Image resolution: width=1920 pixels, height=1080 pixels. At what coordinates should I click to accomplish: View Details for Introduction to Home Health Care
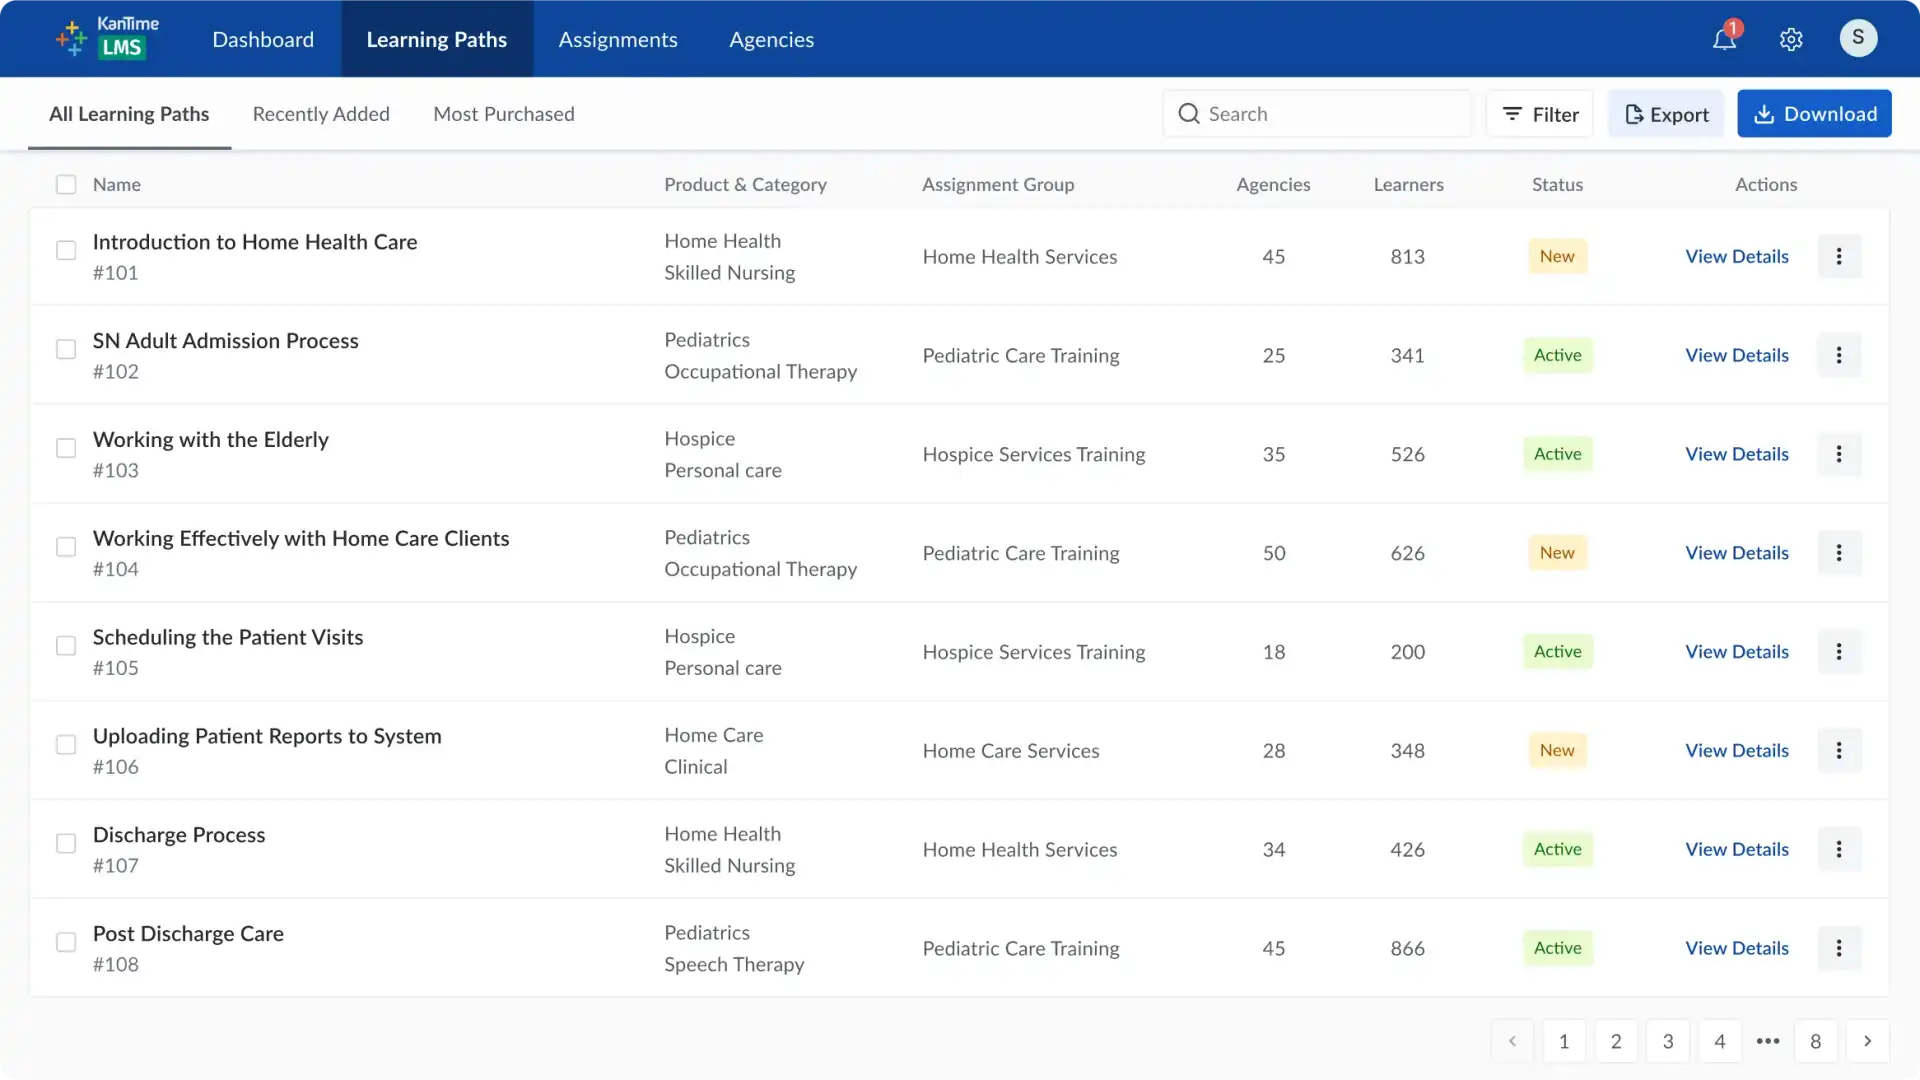point(1737,256)
